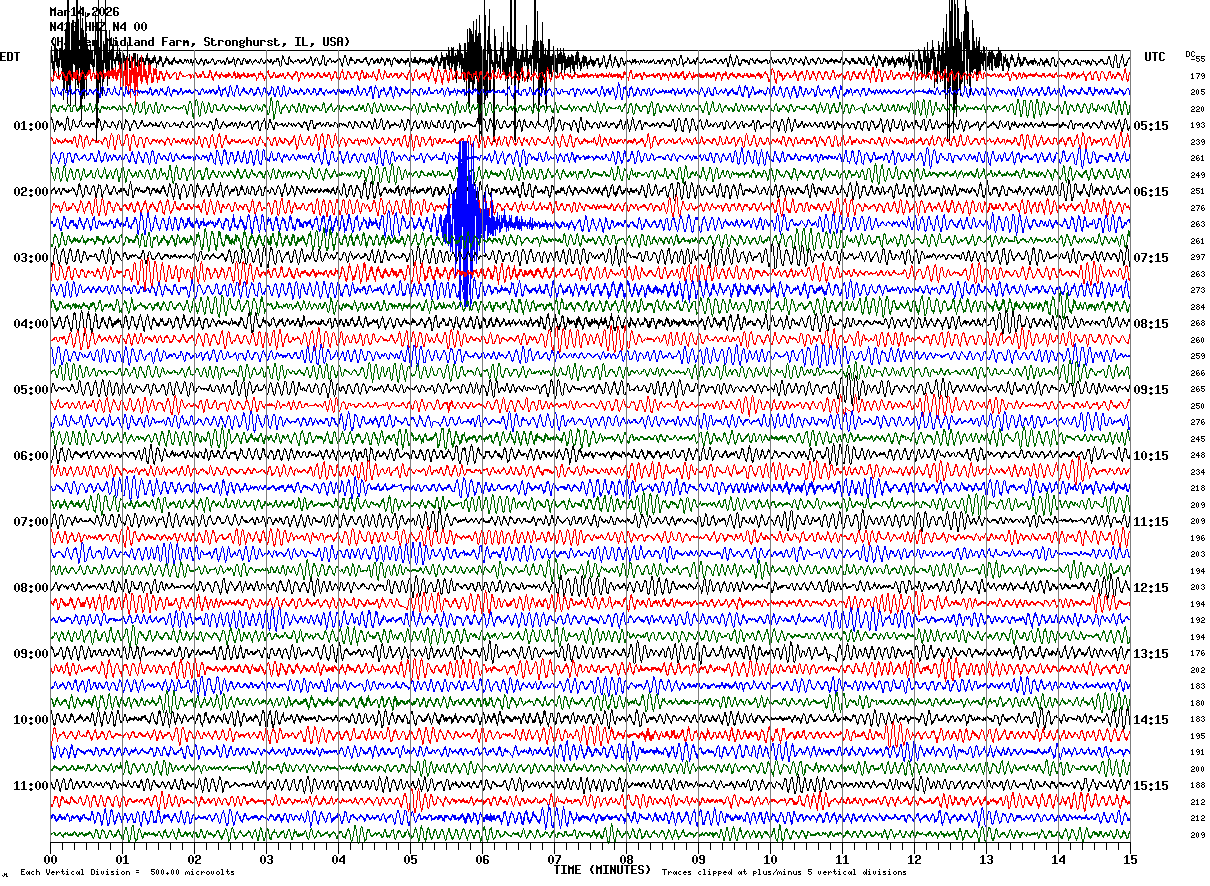Click the 05 minute tick on bottom axis
The height and width of the screenshot is (886, 1210).
coord(410,859)
